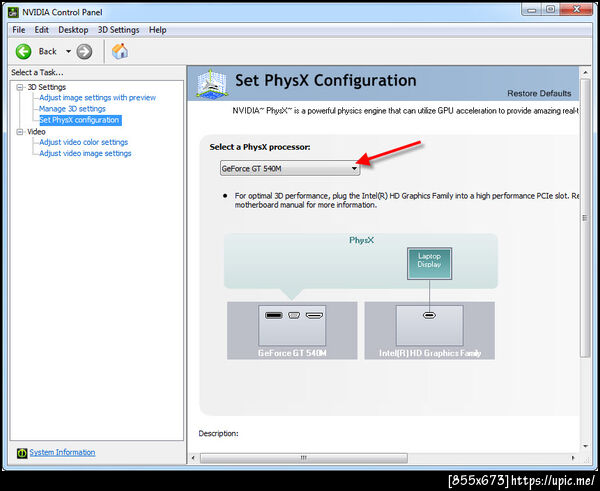Open the Edit menu
The width and height of the screenshot is (600, 491).
[41, 30]
